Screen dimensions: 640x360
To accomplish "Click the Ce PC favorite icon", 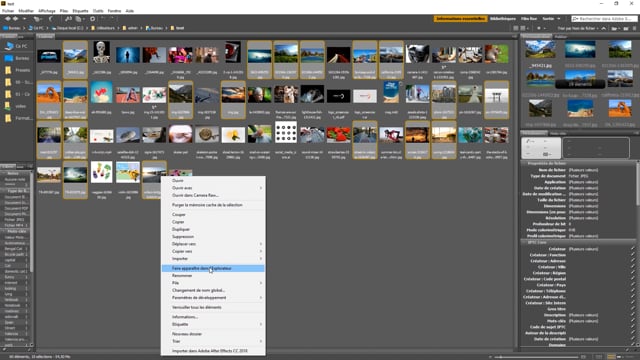I will (x=9, y=46).
